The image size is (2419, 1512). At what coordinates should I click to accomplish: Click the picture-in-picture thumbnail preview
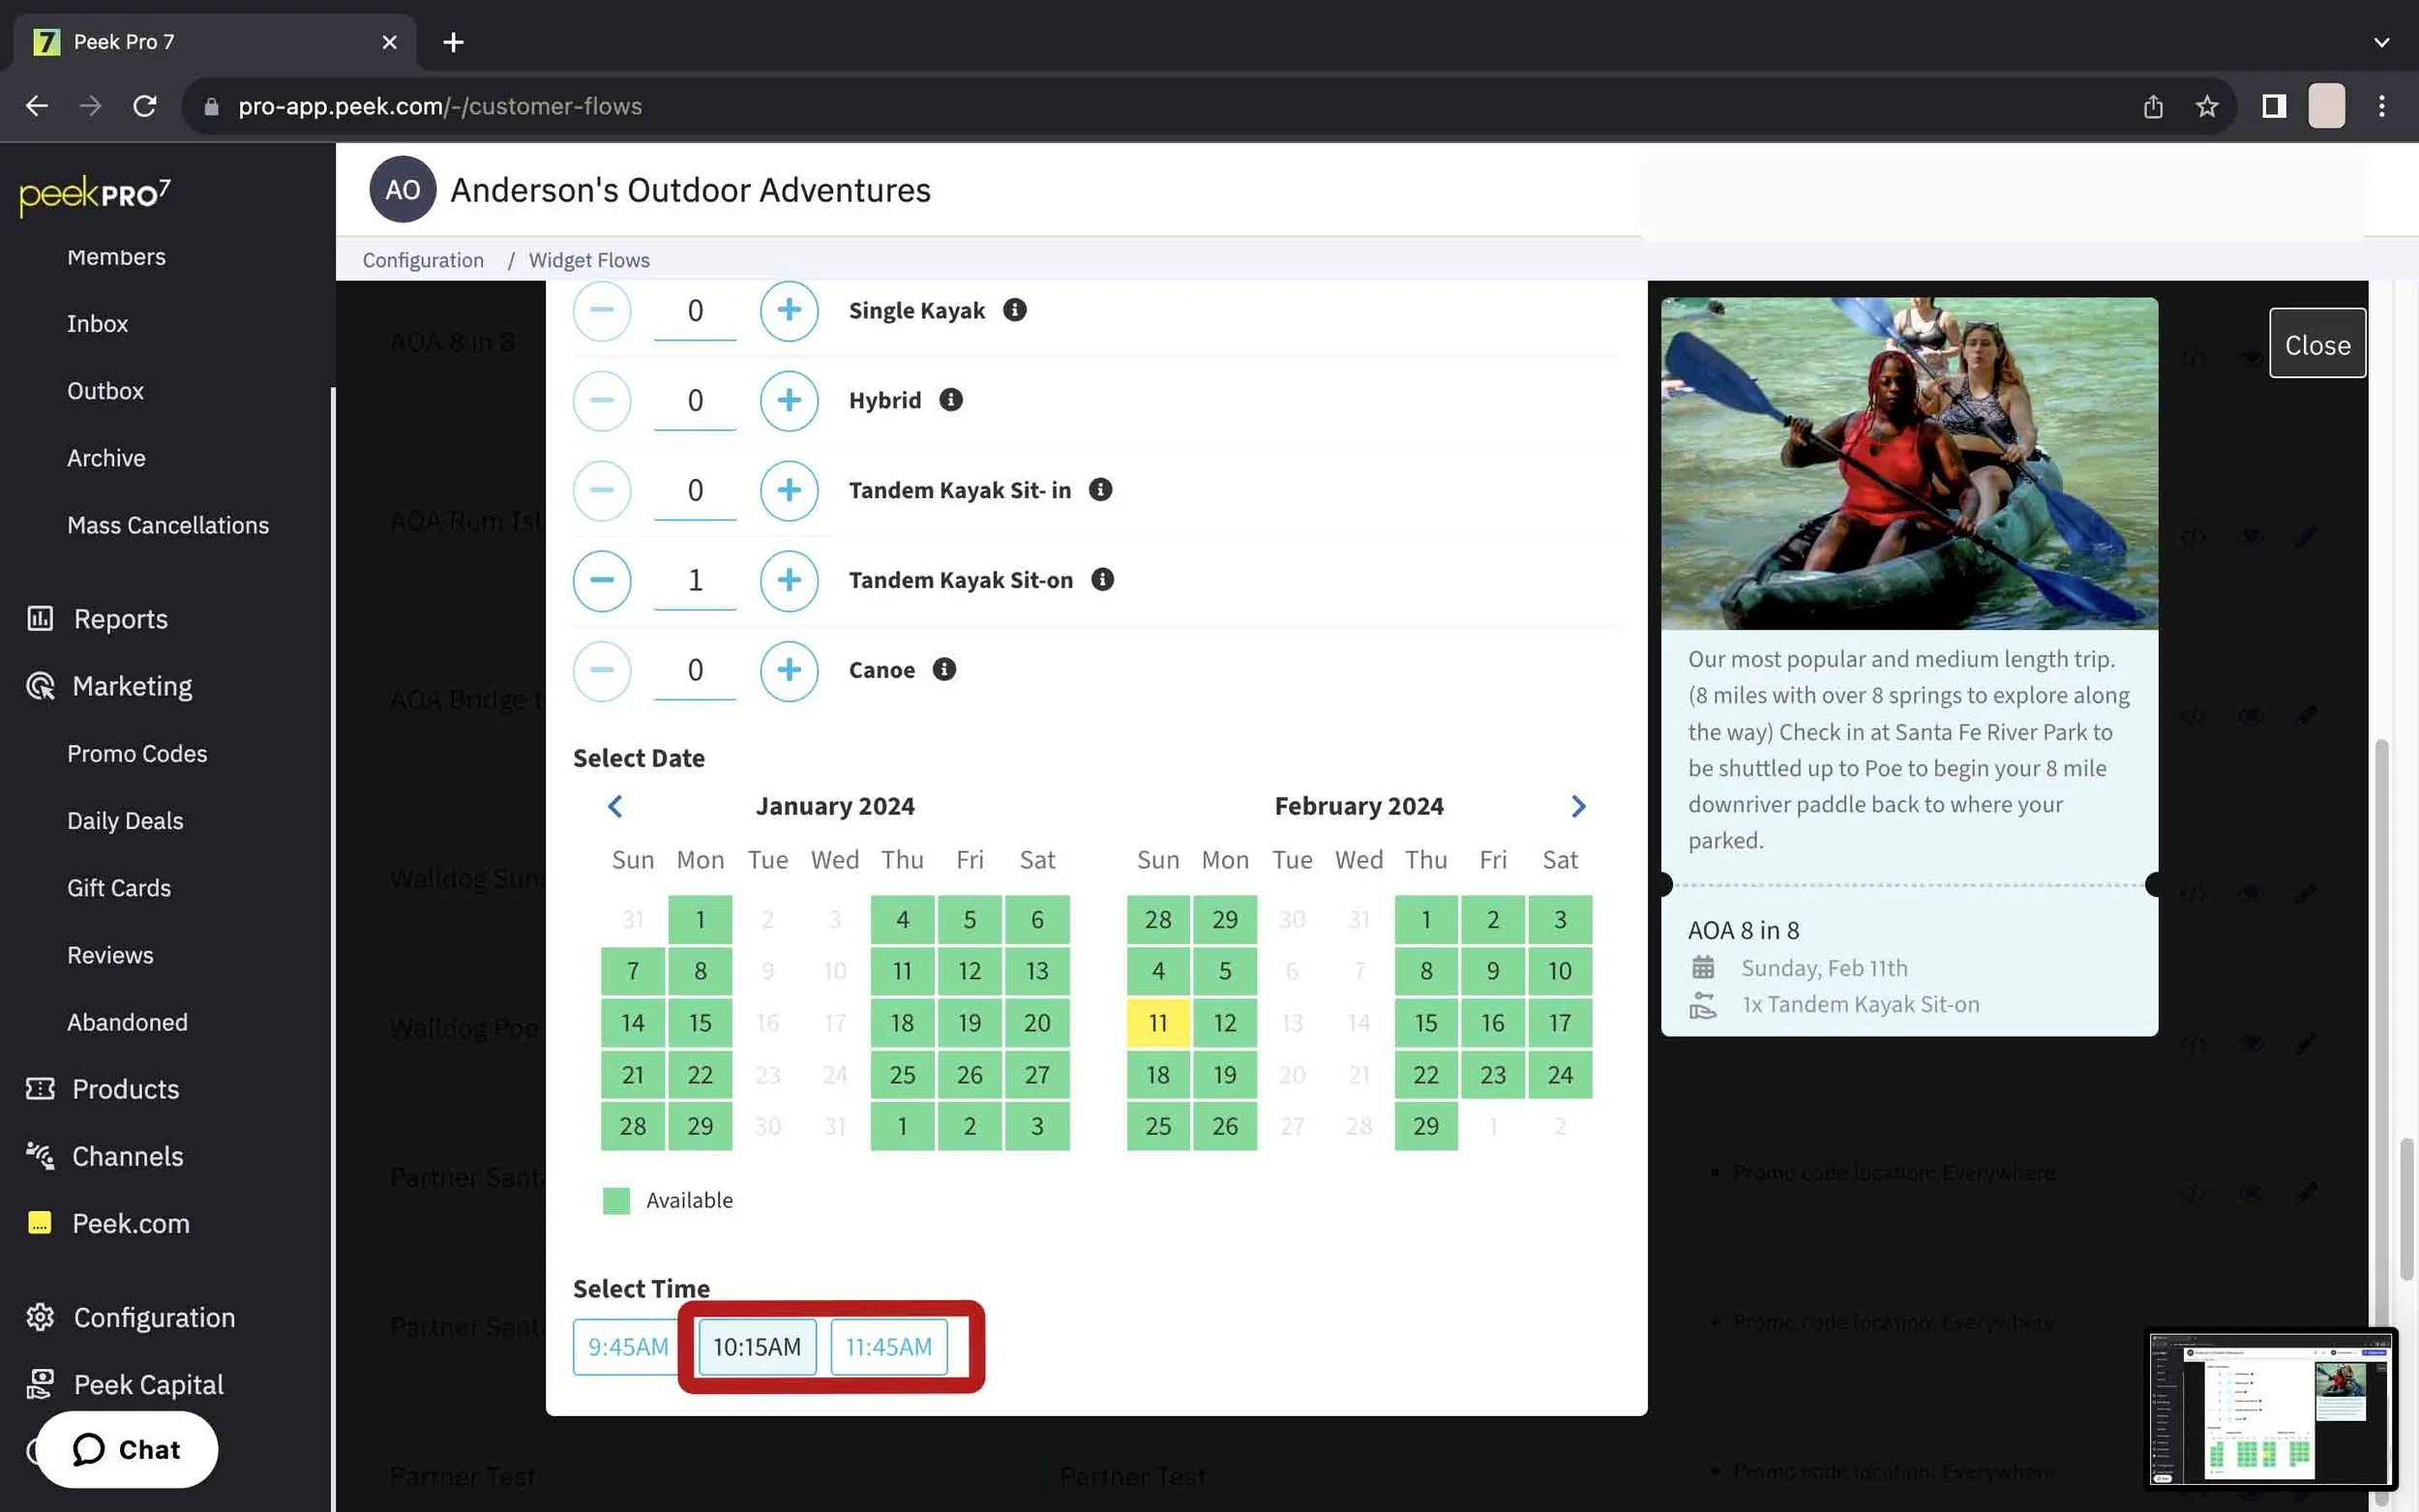(x=2269, y=1408)
